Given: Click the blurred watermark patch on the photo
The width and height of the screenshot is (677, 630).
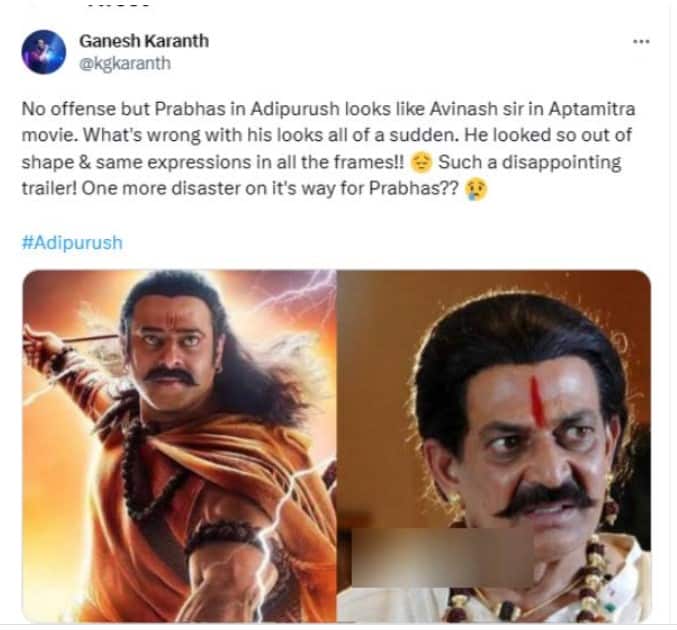Looking at the screenshot, I should [443, 557].
